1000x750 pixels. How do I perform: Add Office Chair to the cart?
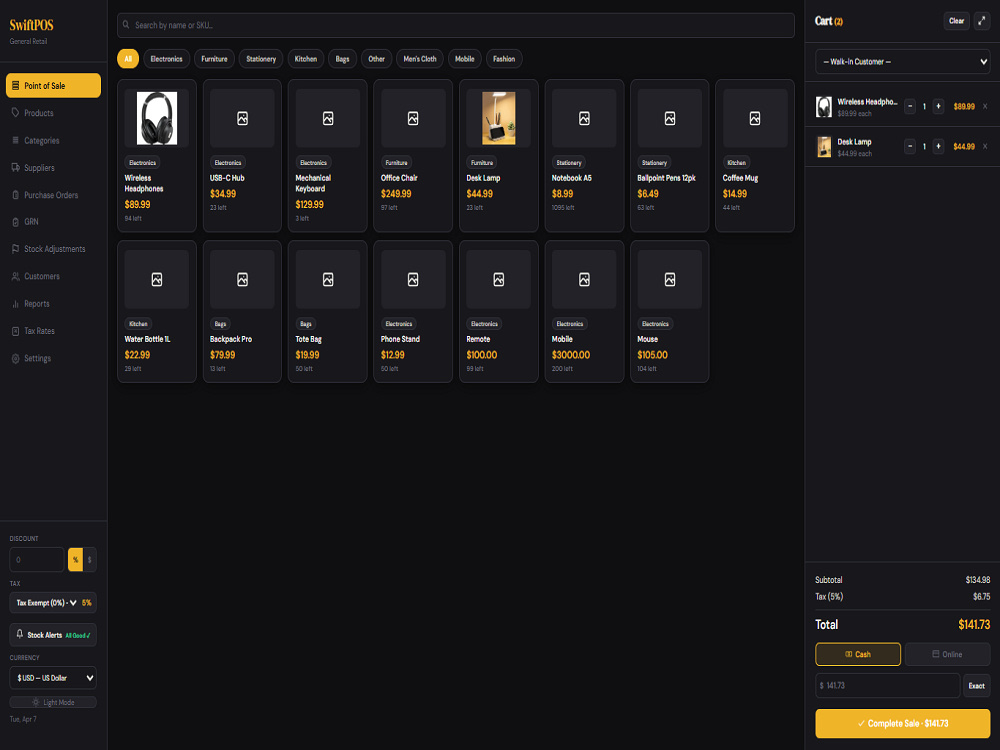[x=413, y=156]
